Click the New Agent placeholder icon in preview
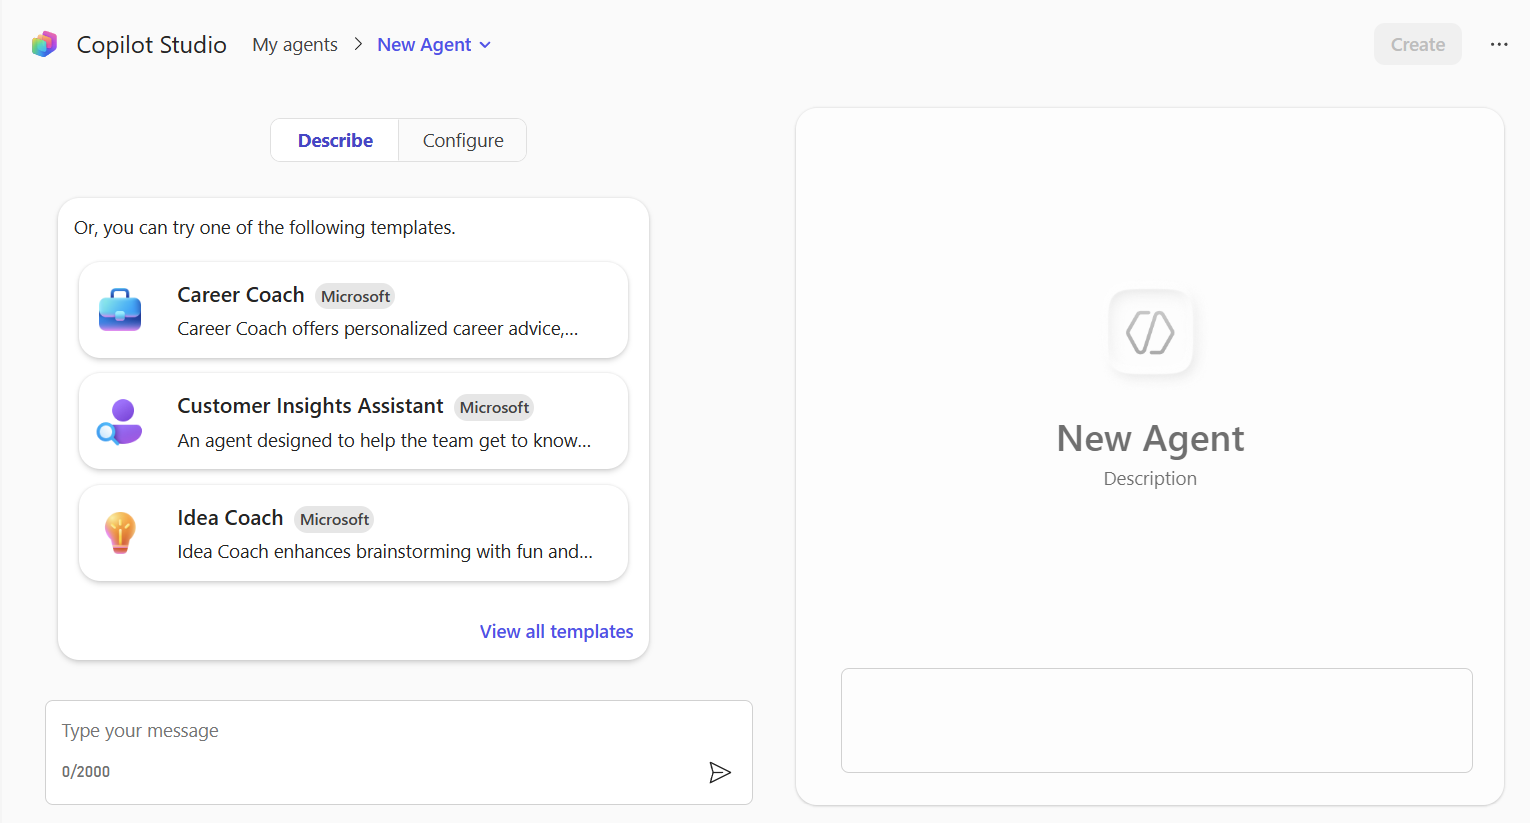Viewport: 1530px width, 823px height. pos(1150,333)
